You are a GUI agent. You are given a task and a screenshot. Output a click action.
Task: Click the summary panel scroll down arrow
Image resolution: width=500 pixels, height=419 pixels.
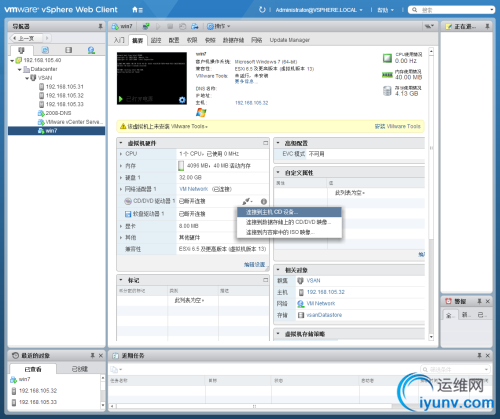[x=431, y=337]
